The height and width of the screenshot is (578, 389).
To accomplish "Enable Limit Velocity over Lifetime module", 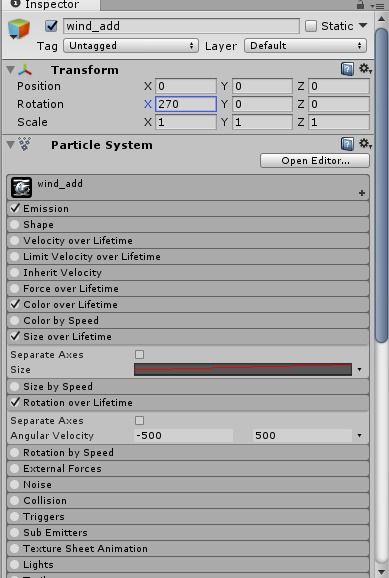I will 15,256.
